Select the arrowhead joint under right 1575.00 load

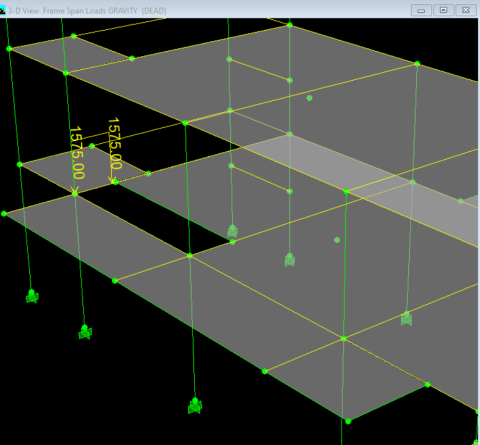pos(115,182)
